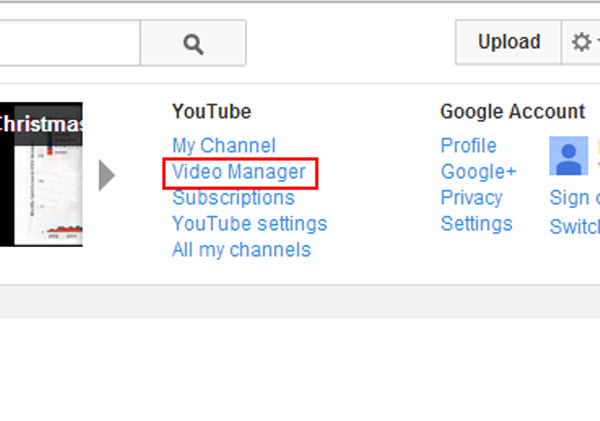Focus the search text field
The image size is (600, 421).
click(70, 43)
